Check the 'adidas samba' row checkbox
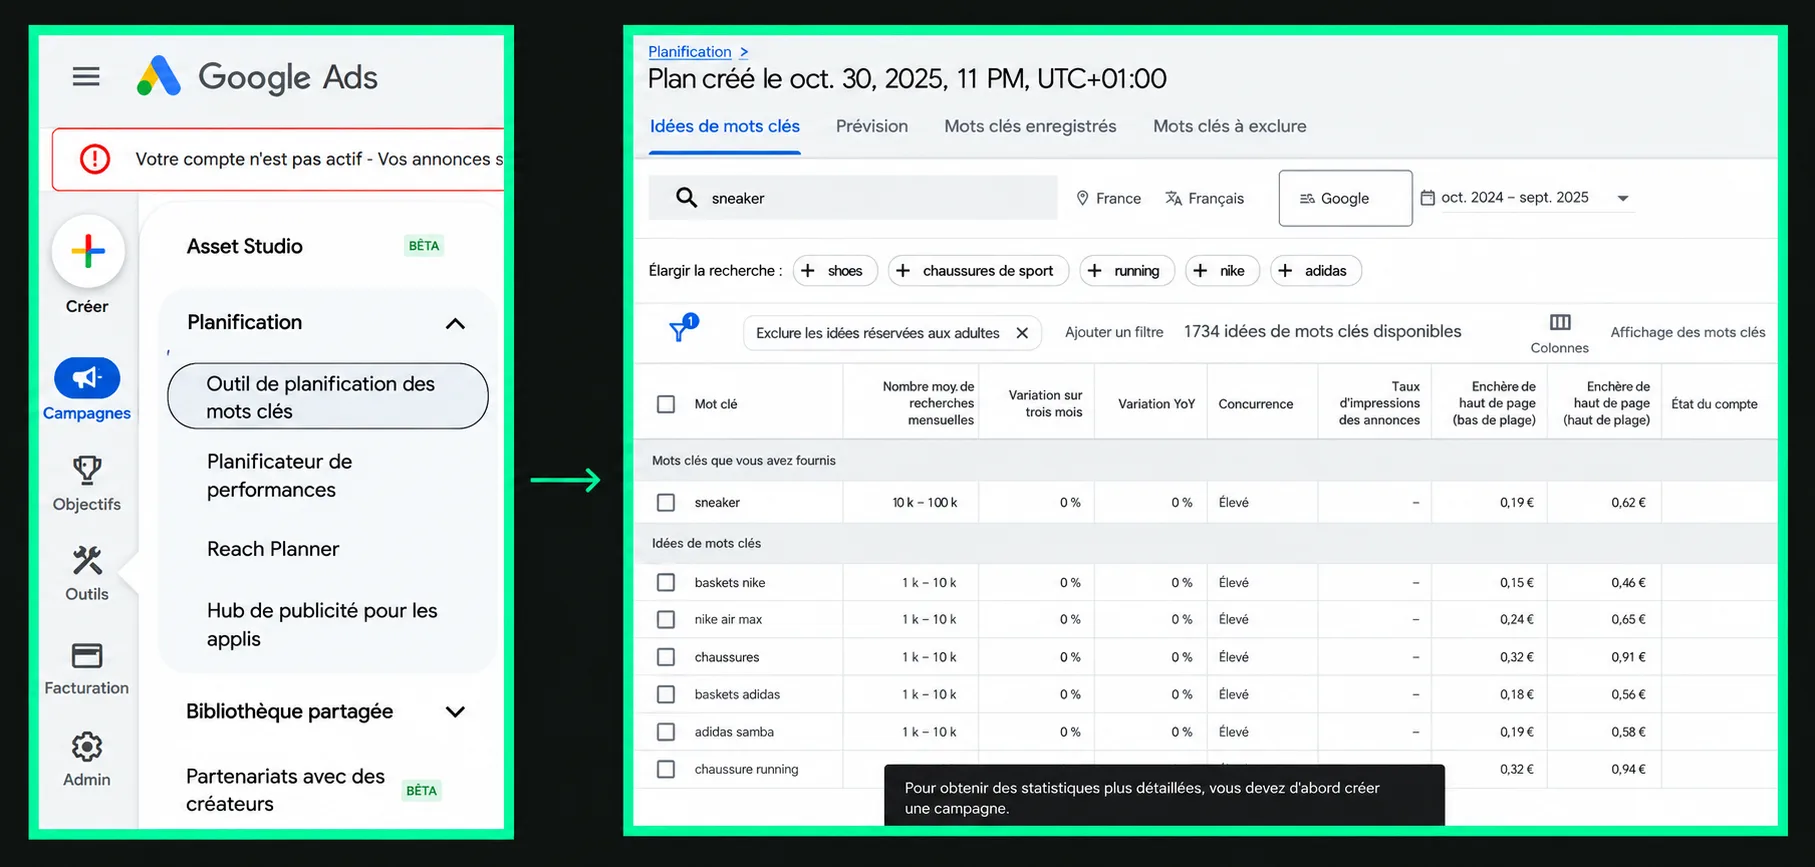Viewport: 1815px width, 867px height. (x=666, y=732)
